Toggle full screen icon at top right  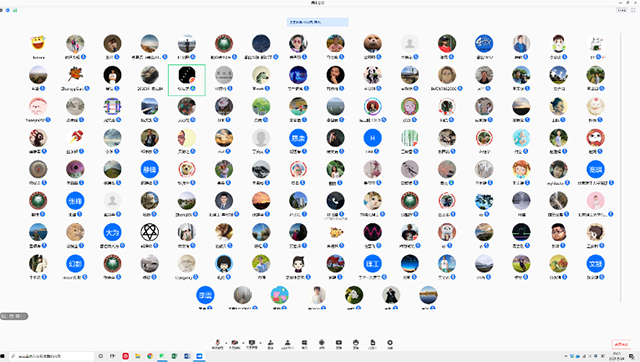coord(633,10)
